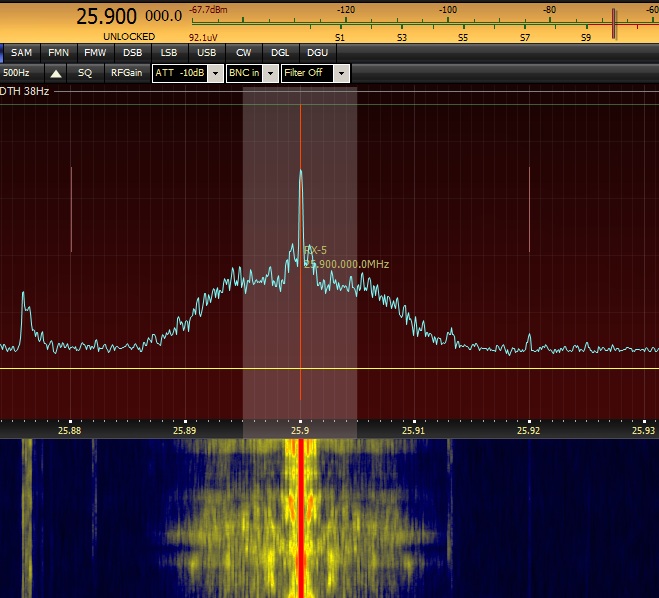Click the 25.91 frequency scale tick
This screenshot has height=598, width=659.
tap(414, 430)
